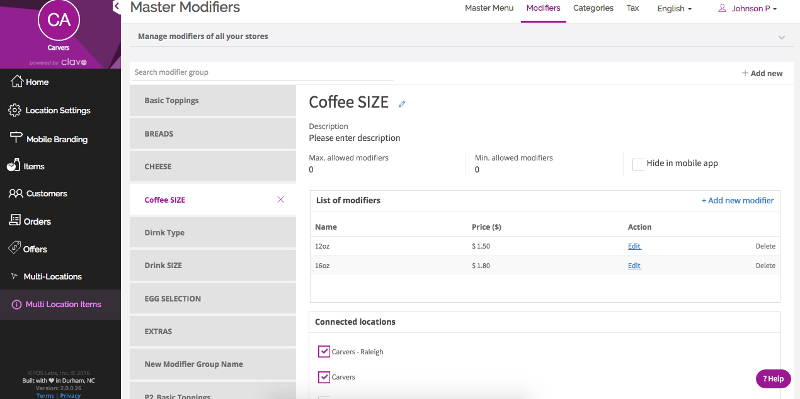Select New Modifier Group Name entry
The image size is (800, 399).
click(213, 364)
